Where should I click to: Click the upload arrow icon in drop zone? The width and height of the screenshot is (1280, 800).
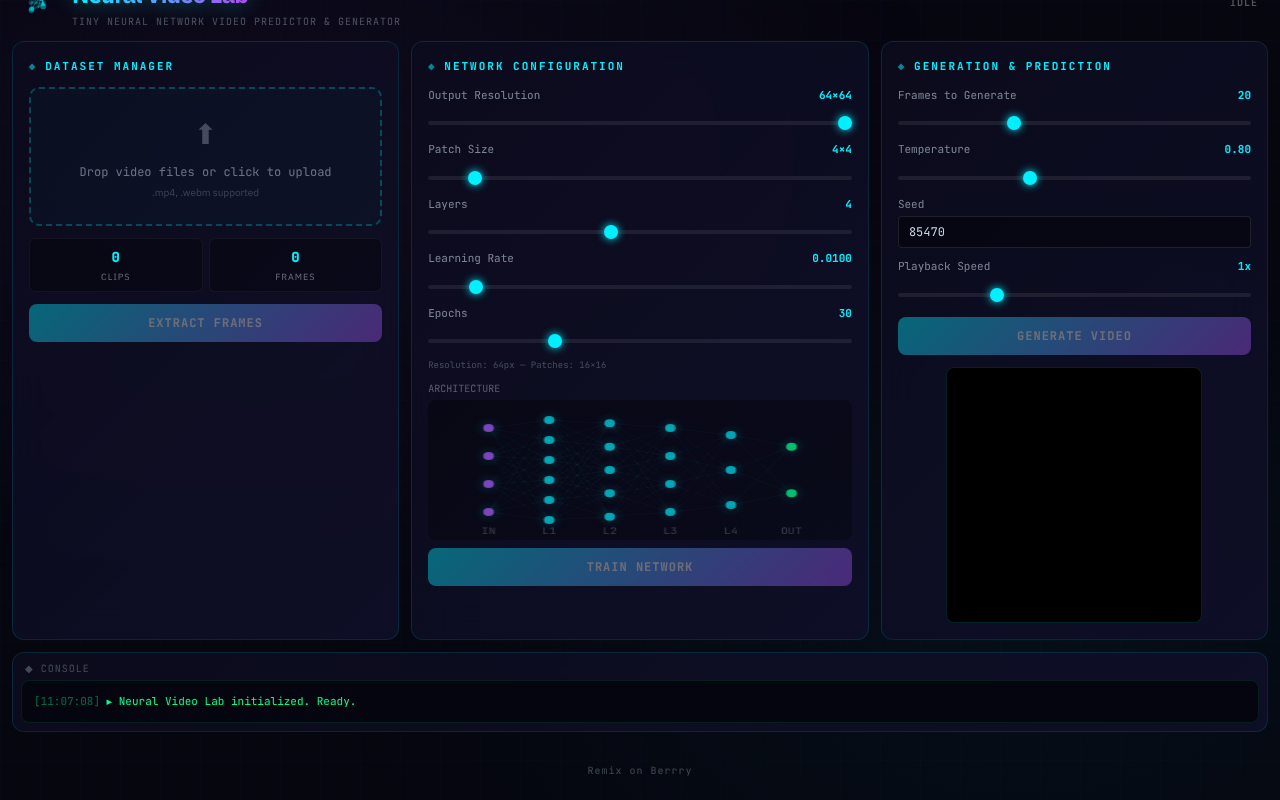click(x=205, y=132)
